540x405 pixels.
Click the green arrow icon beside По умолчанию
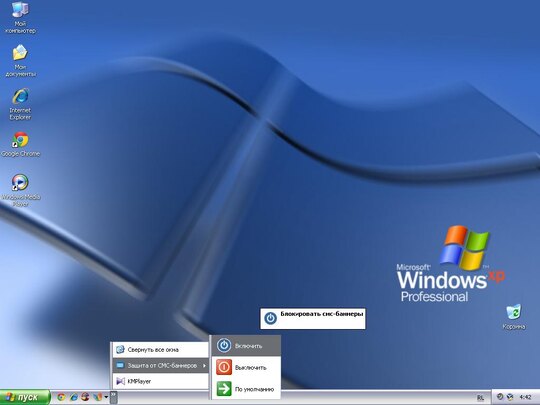[224, 389]
